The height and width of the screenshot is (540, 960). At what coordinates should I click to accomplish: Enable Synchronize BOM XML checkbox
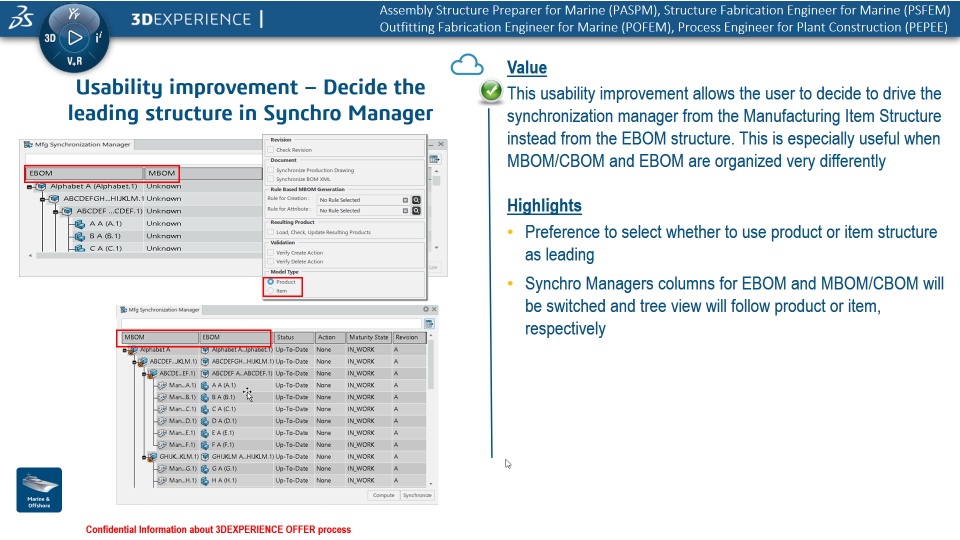271,179
